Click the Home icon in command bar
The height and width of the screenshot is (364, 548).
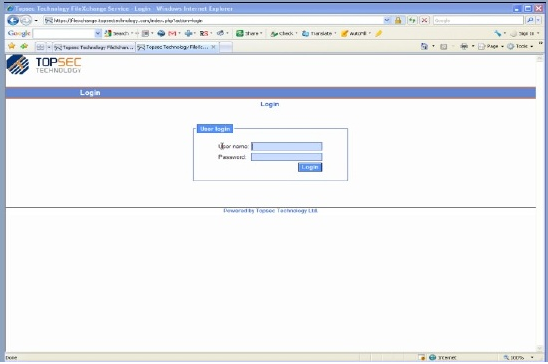click(x=424, y=46)
